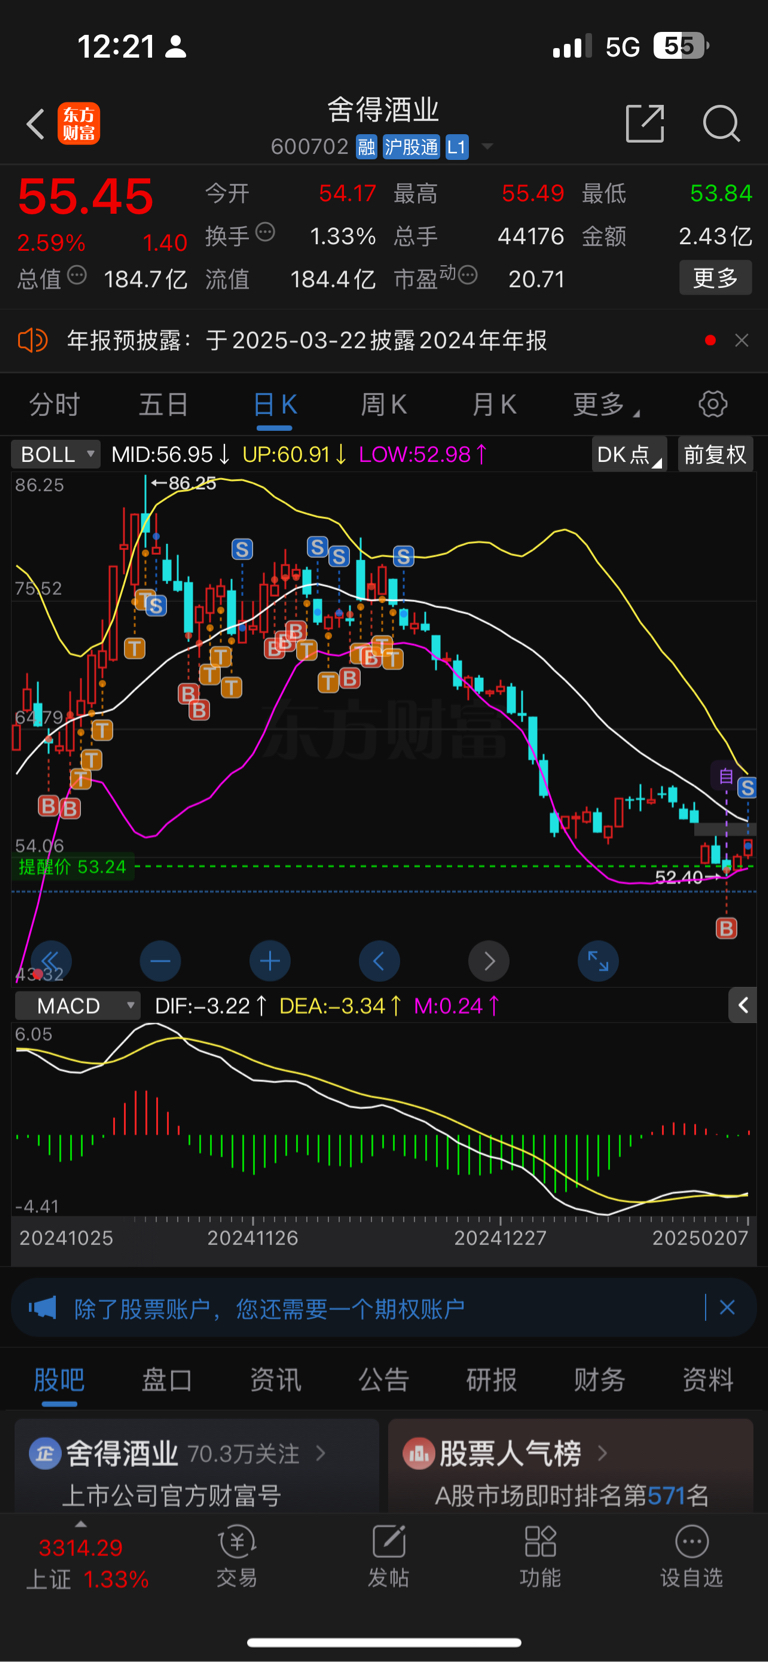
Task: Tap 市盈 info smiley icon
Action: tap(467, 275)
